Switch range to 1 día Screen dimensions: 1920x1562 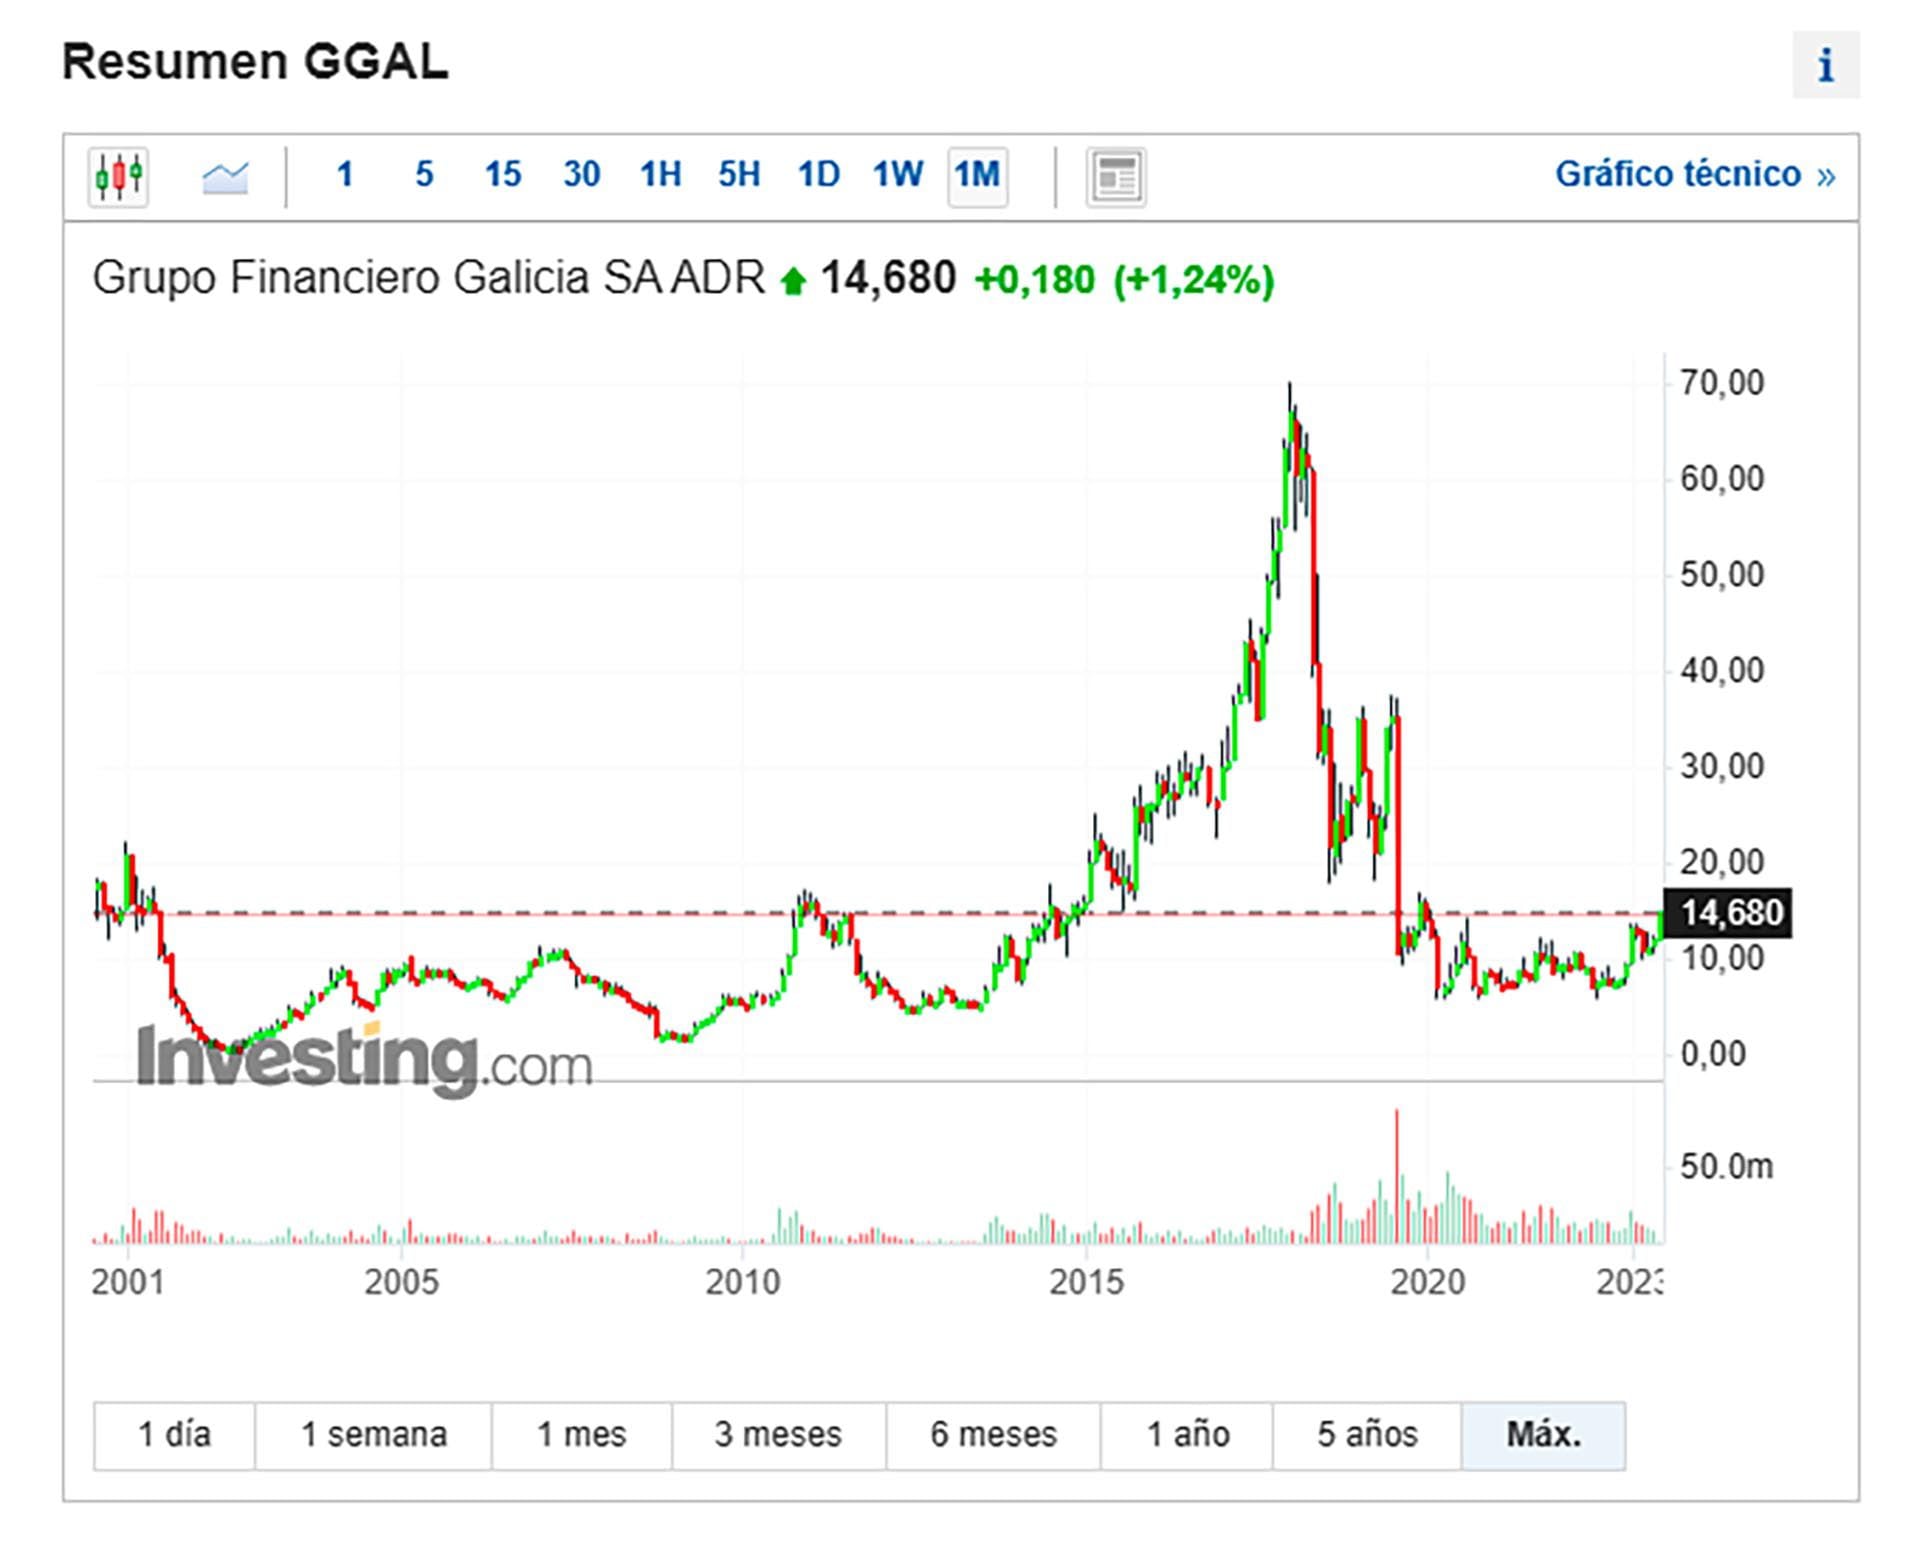tap(174, 1434)
